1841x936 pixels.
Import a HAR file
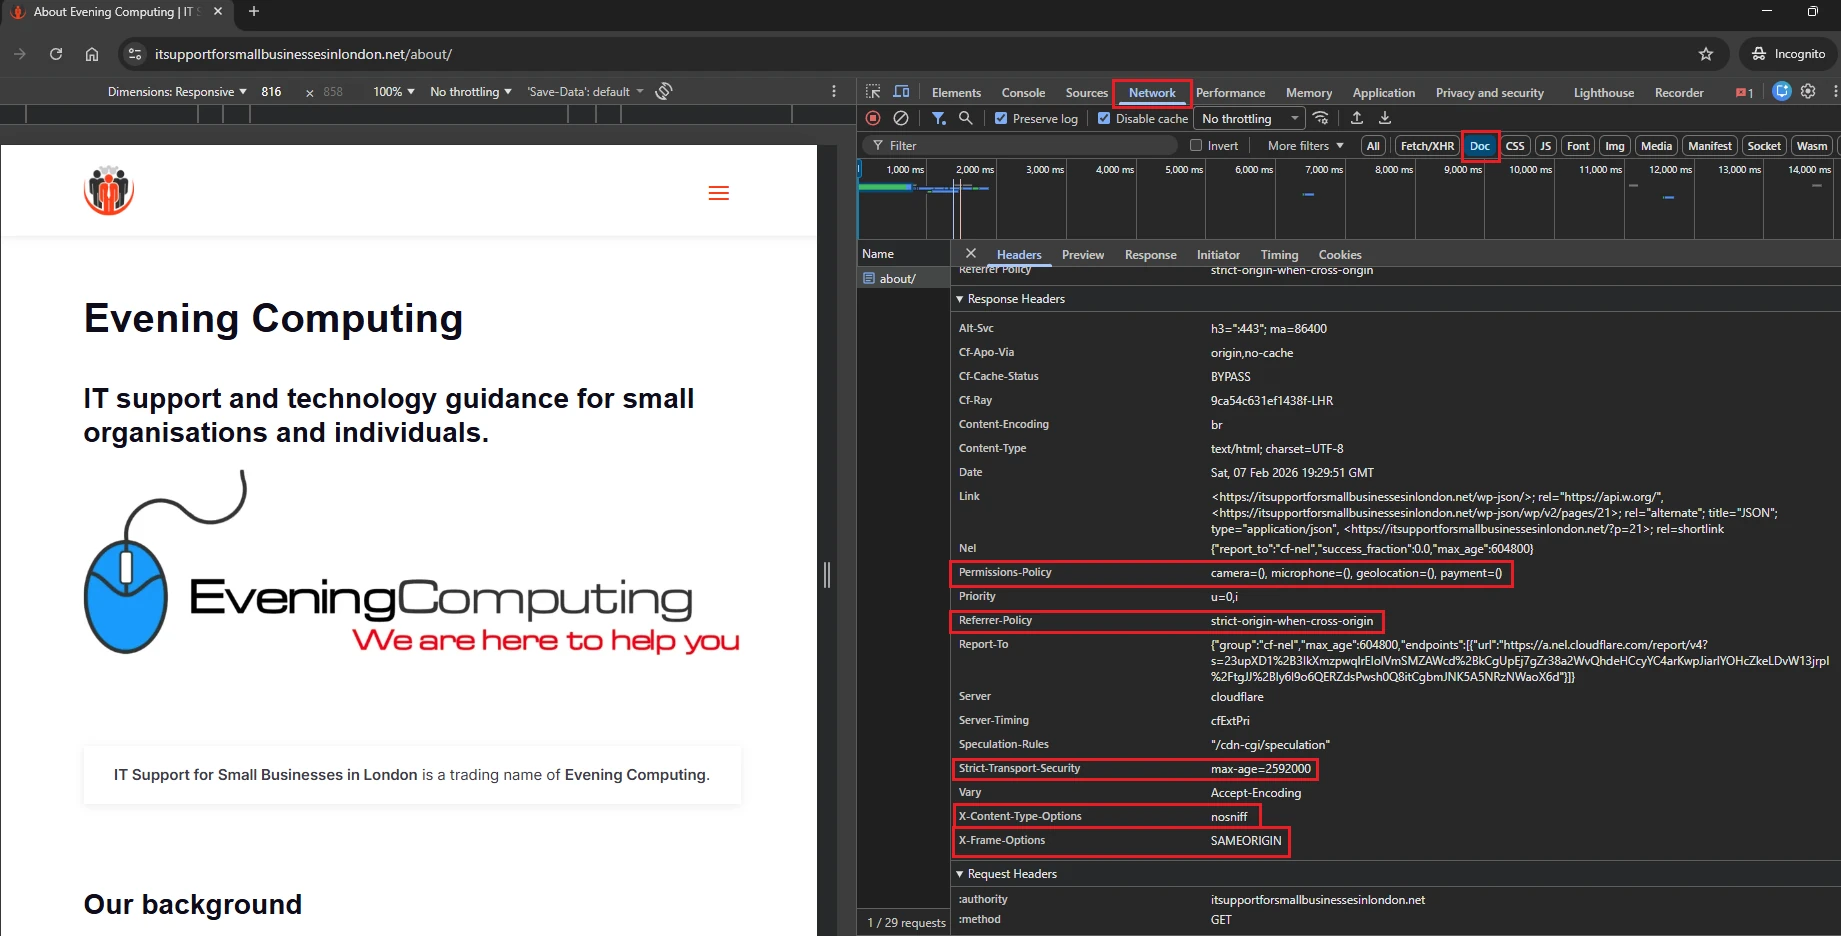[x=1357, y=118]
